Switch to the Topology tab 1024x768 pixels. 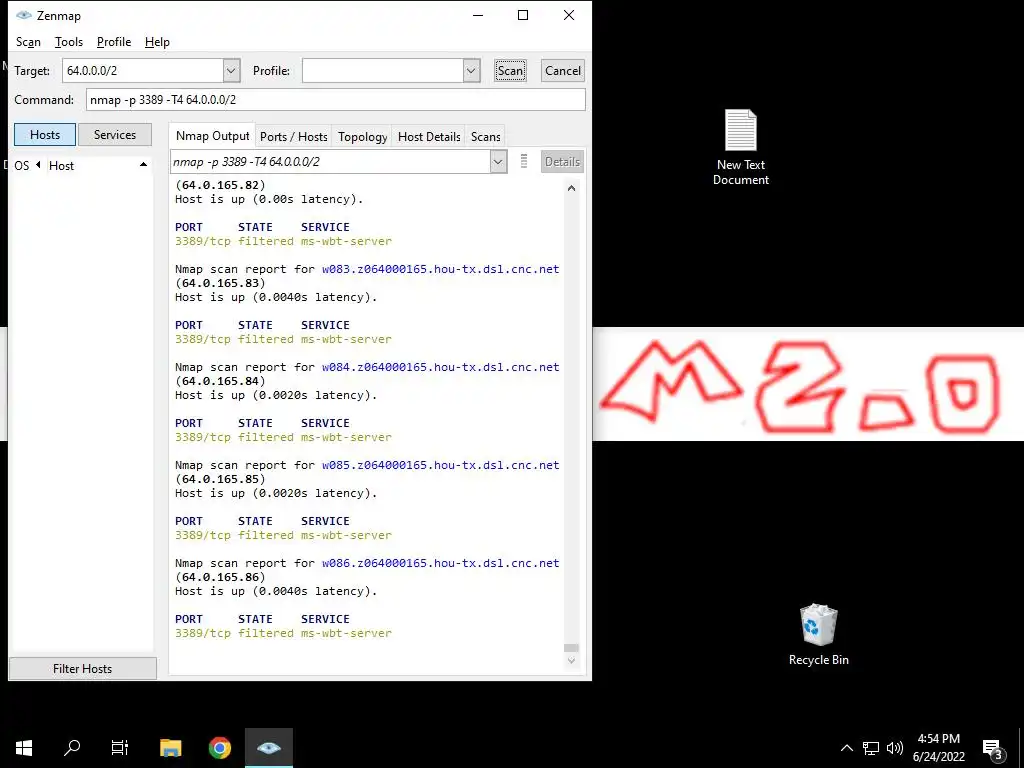362,136
